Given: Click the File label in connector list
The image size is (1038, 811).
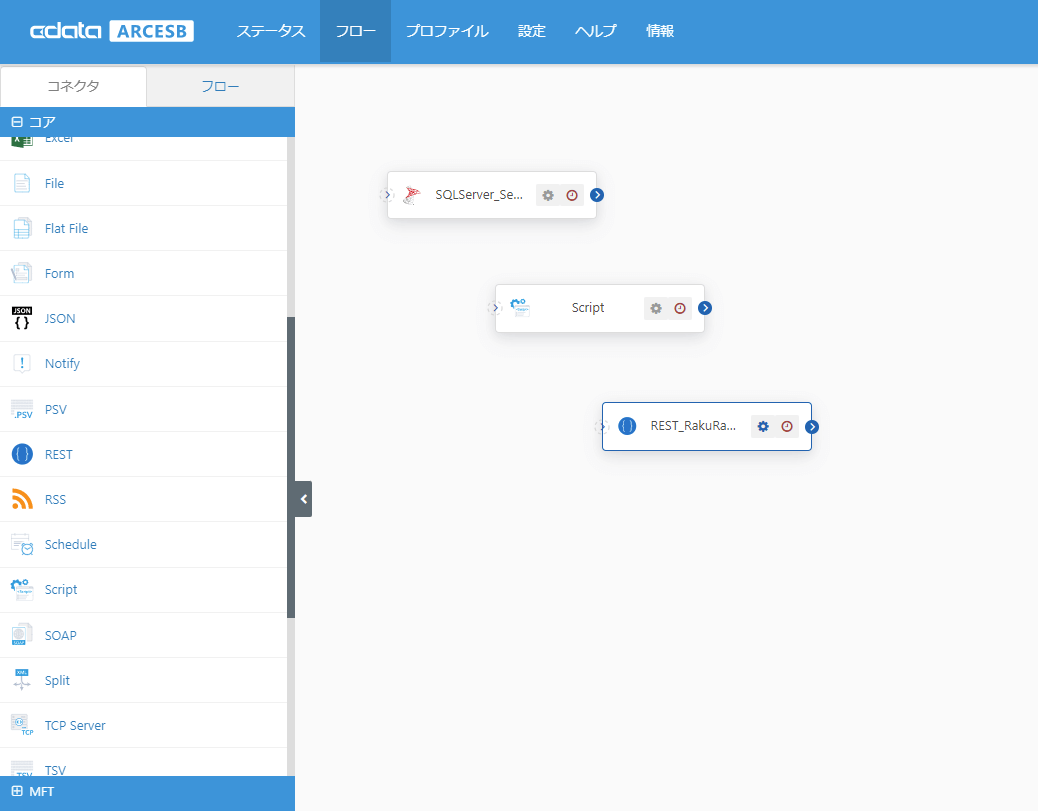Looking at the screenshot, I should click(54, 183).
